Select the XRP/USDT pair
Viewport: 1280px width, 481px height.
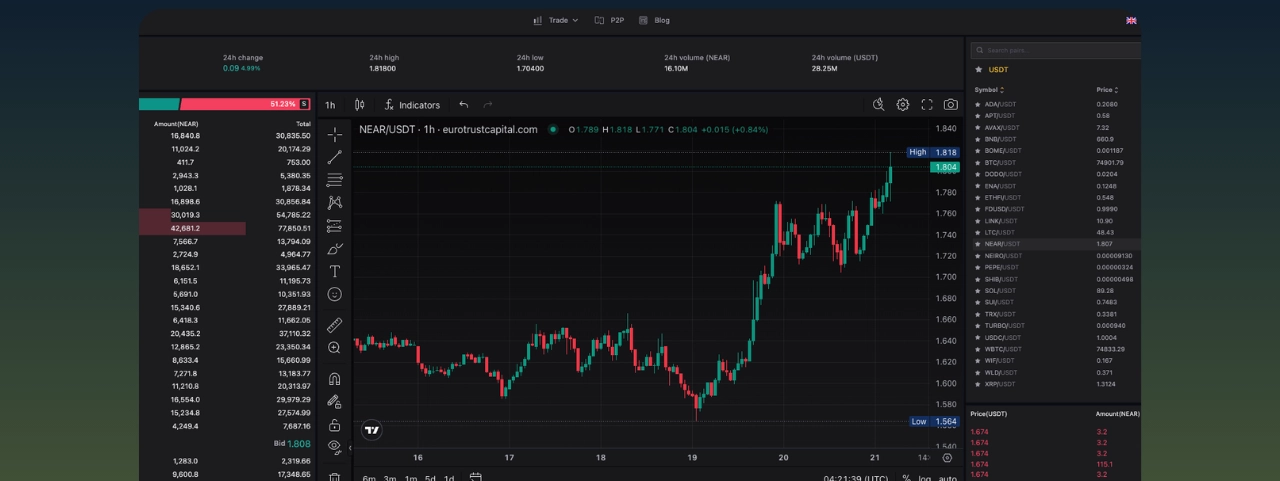coord(1055,384)
